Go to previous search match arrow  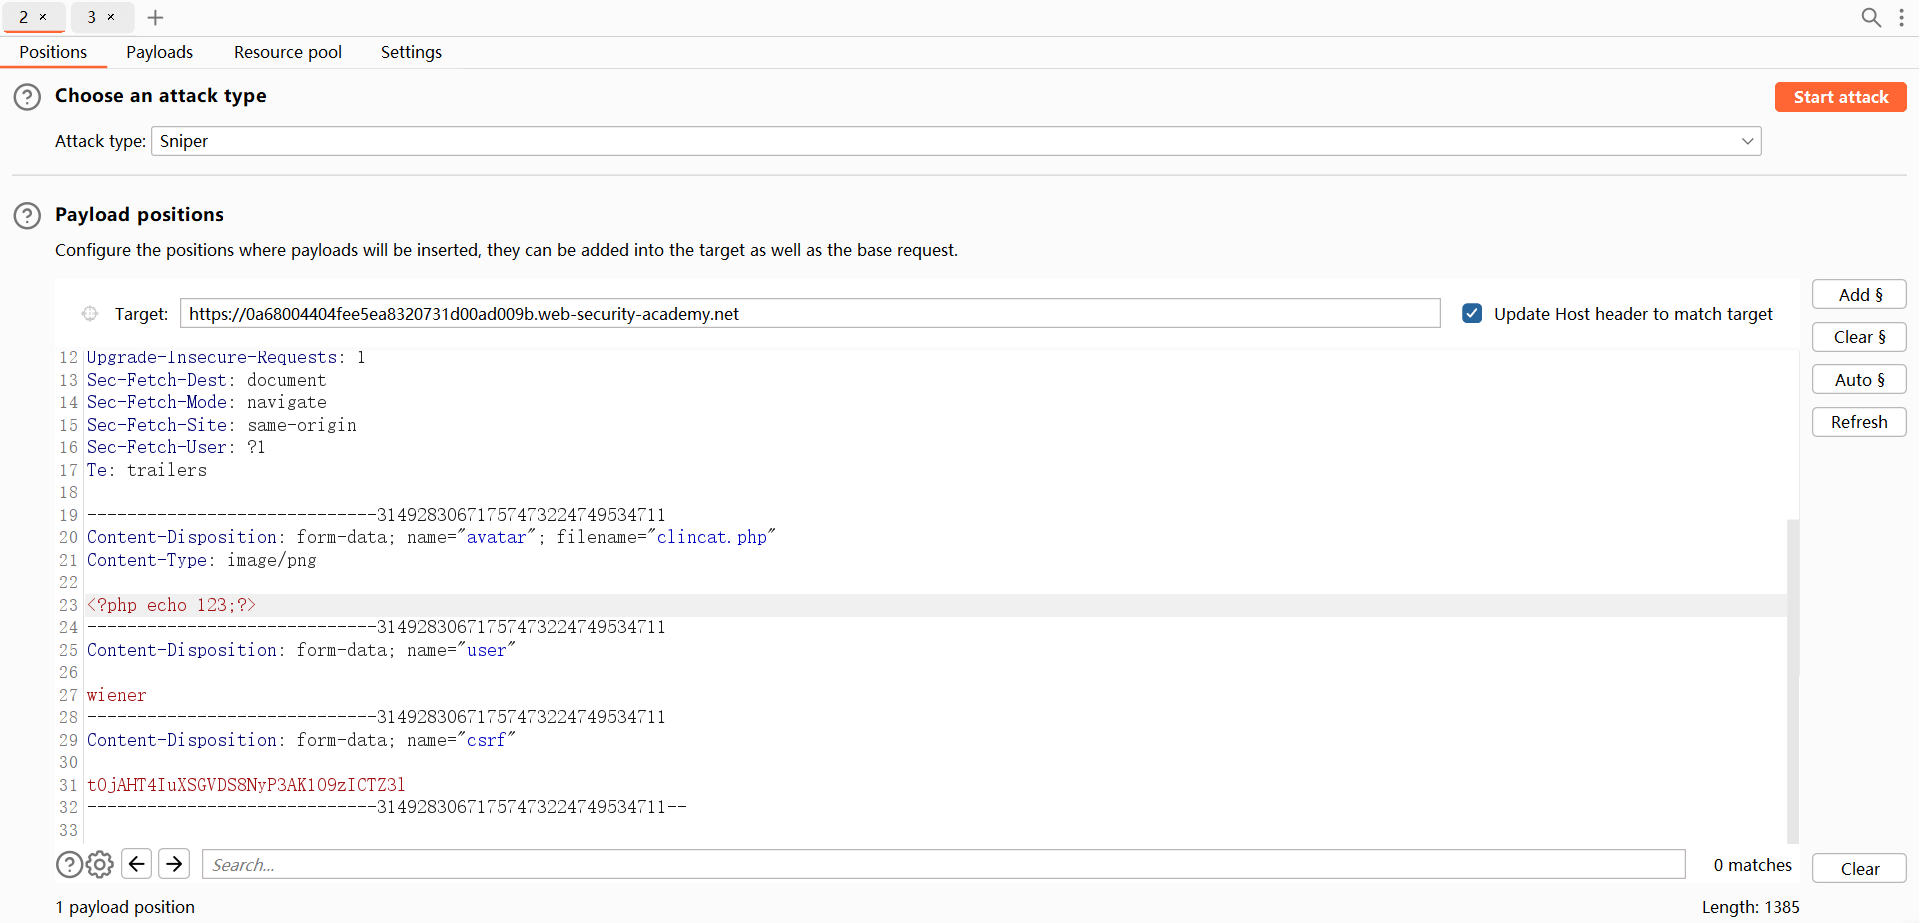tap(137, 864)
